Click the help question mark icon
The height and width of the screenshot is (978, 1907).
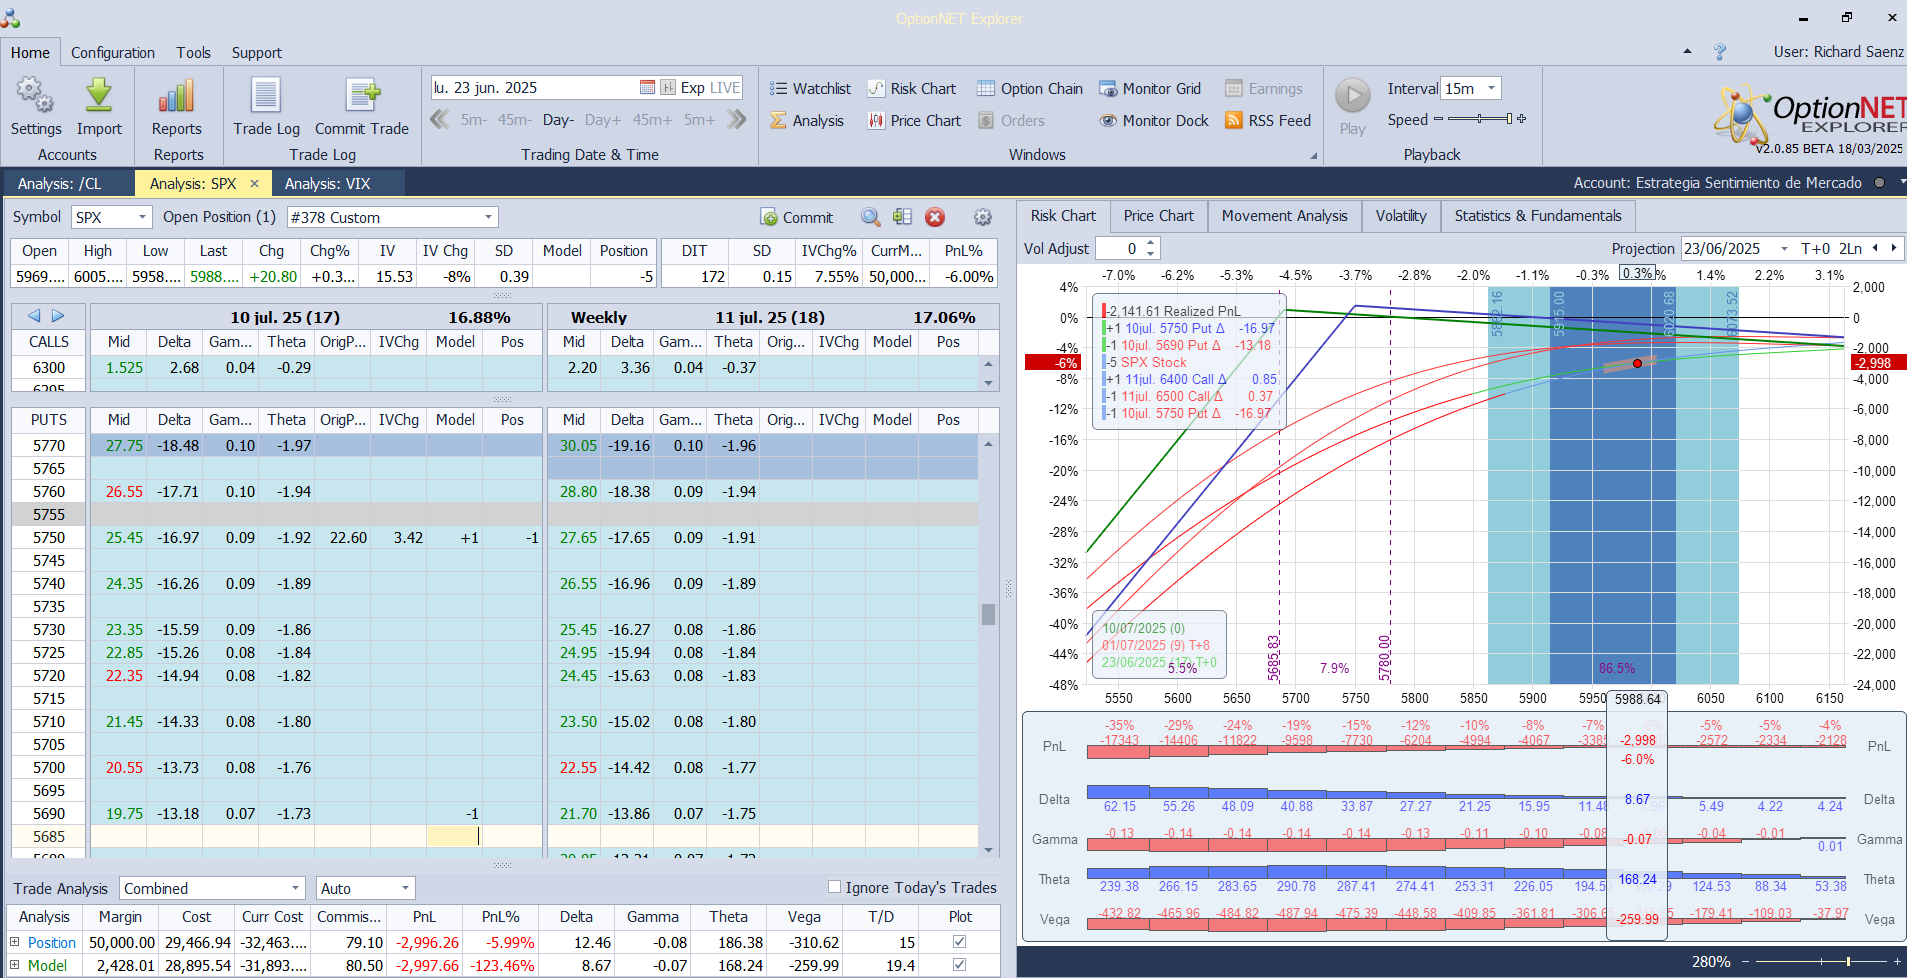pos(1720,52)
